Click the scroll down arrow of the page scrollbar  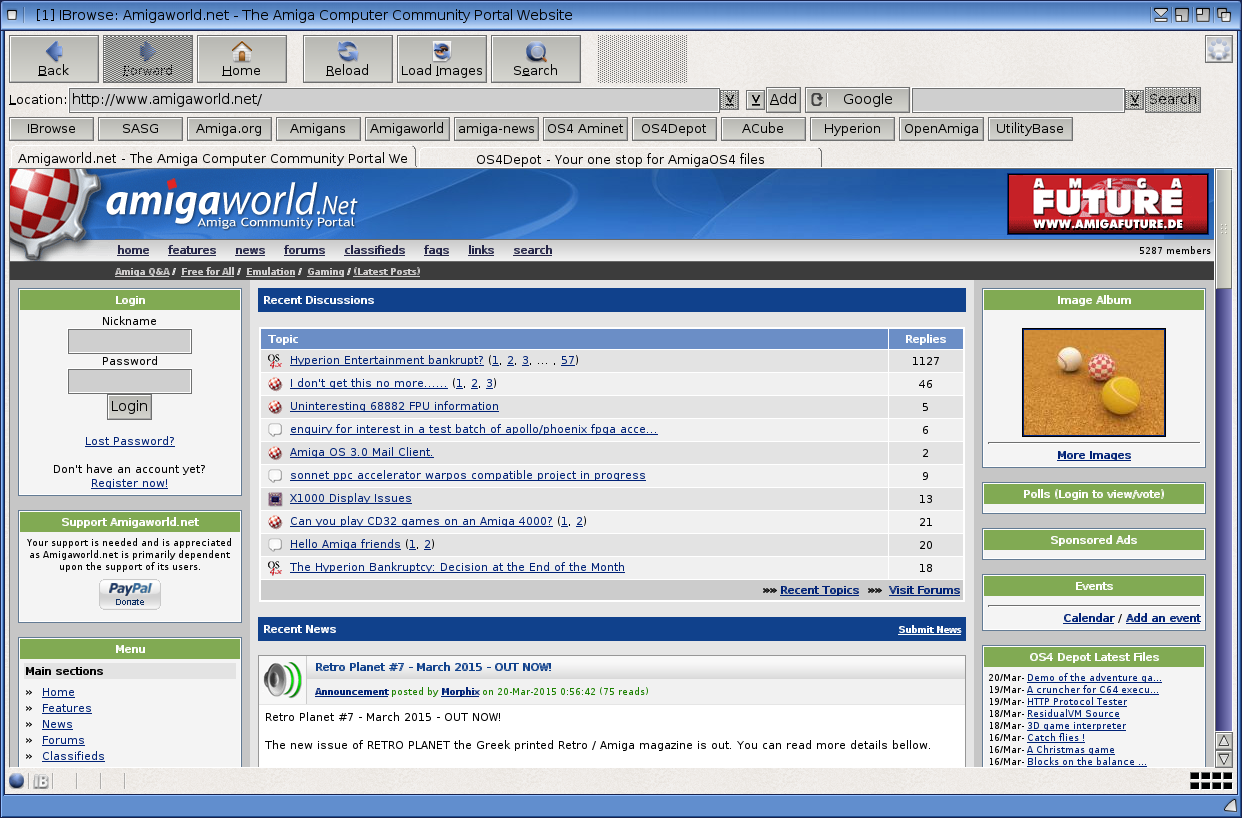point(1224,759)
